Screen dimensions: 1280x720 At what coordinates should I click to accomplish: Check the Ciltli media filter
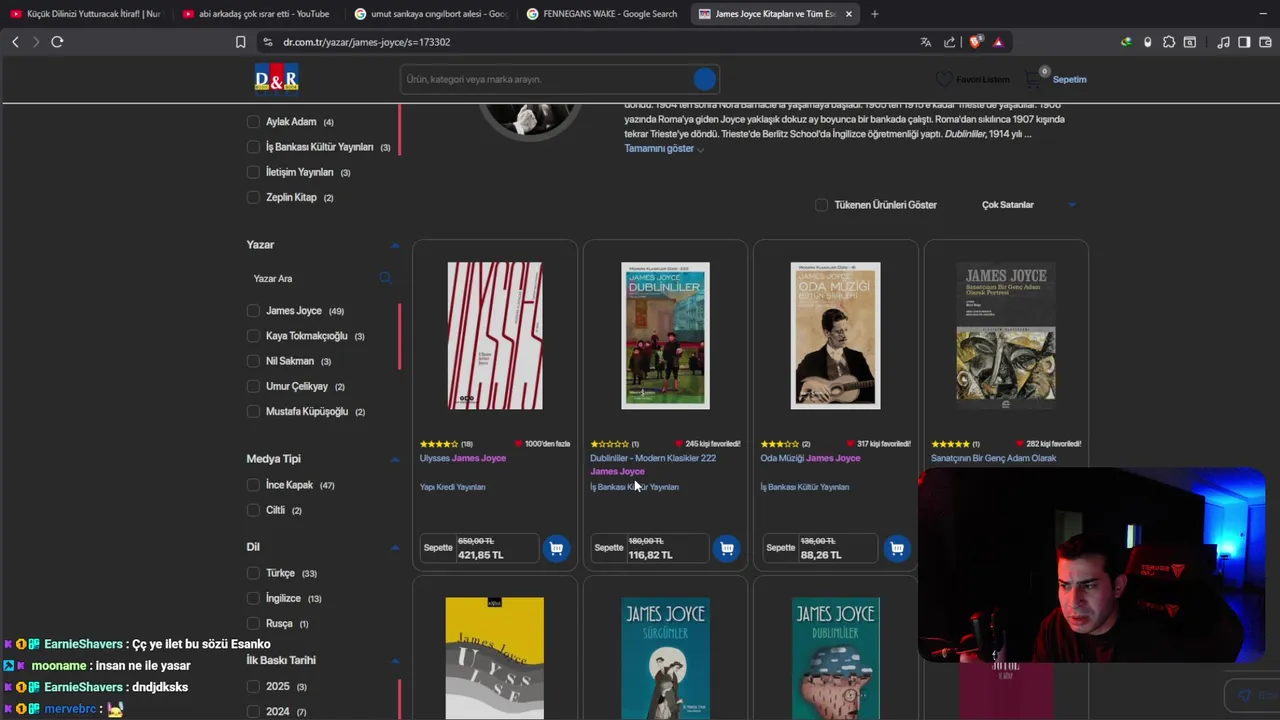point(253,510)
